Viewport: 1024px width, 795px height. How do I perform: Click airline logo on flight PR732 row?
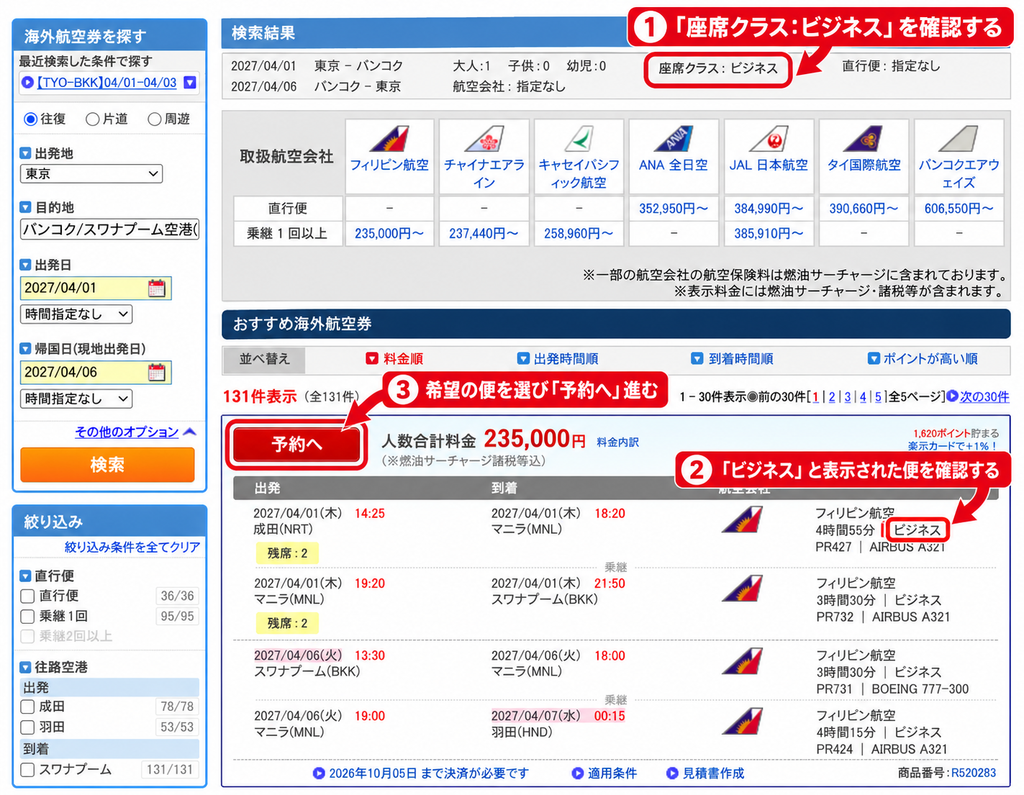[x=742, y=589]
